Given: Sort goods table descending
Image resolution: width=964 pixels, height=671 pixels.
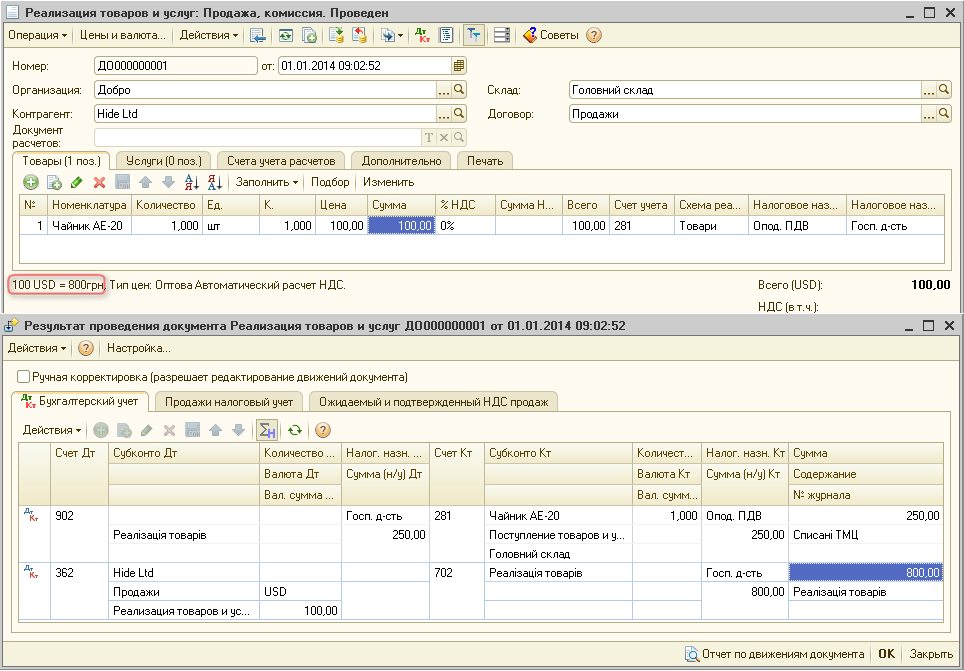Looking at the screenshot, I should 215,182.
